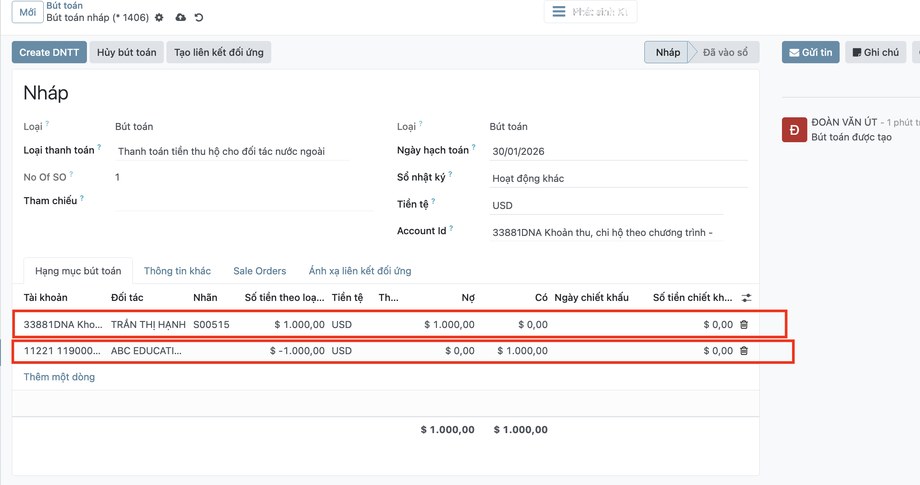Click help icon next to Ngày hạch toán
This screenshot has height=485, width=920.
pos(473,147)
